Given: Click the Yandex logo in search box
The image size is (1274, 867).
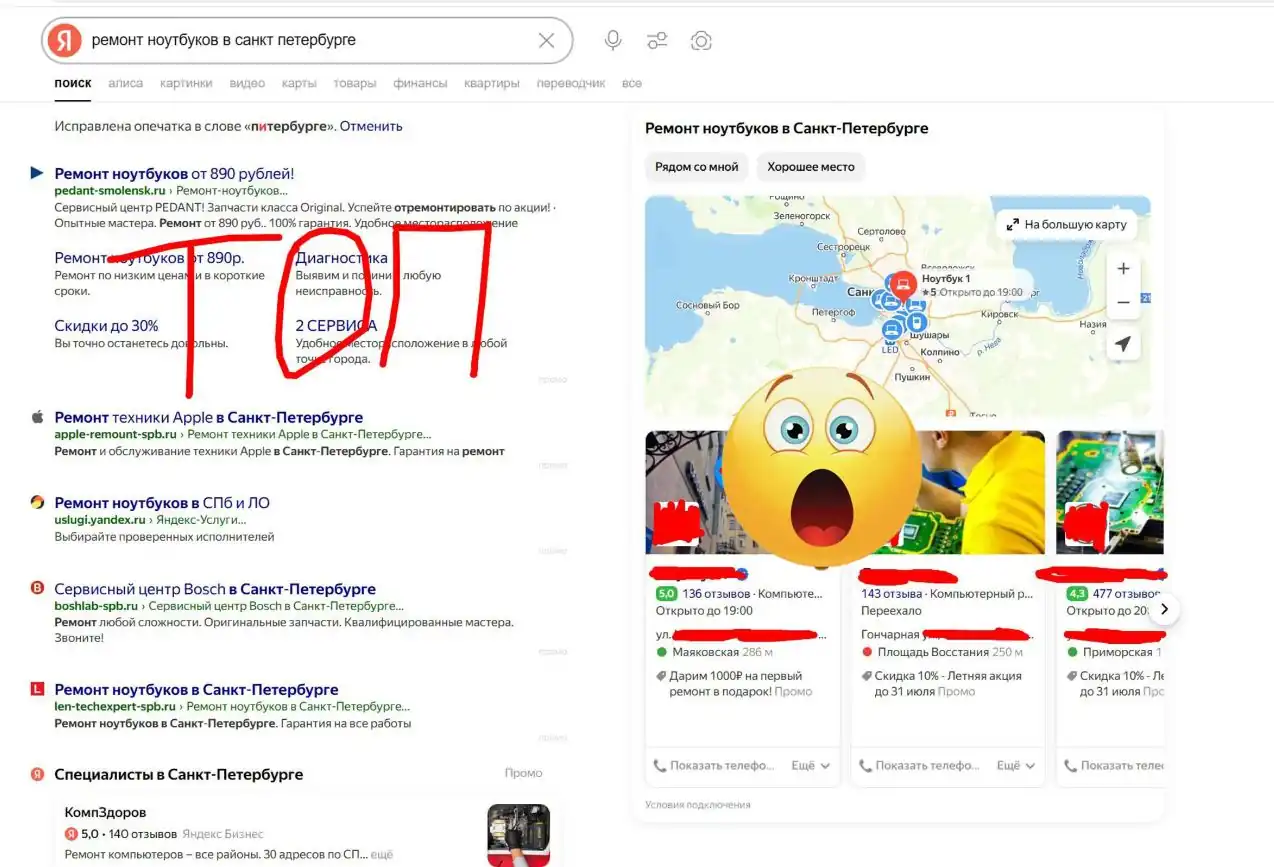Looking at the screenshot, I should point(64,41).
